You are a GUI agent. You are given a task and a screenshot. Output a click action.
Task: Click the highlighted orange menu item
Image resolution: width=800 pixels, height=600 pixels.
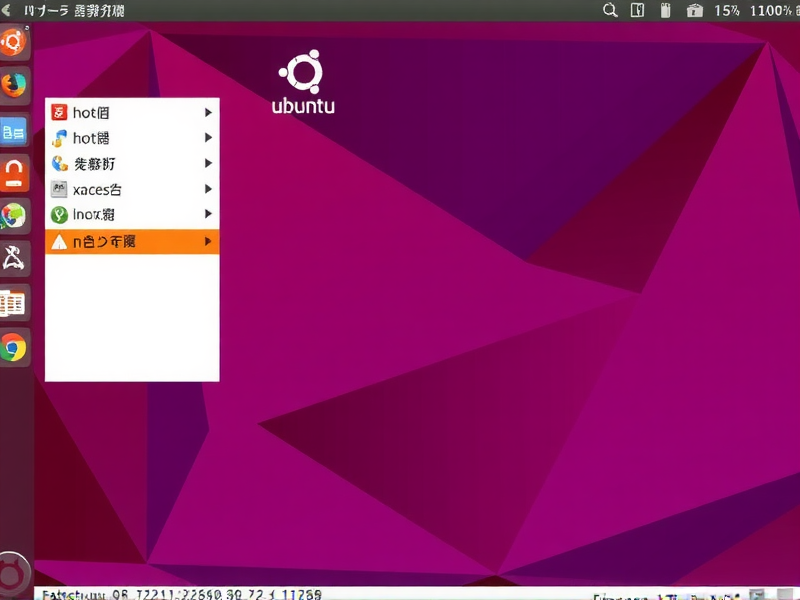(x=120, y=240)
